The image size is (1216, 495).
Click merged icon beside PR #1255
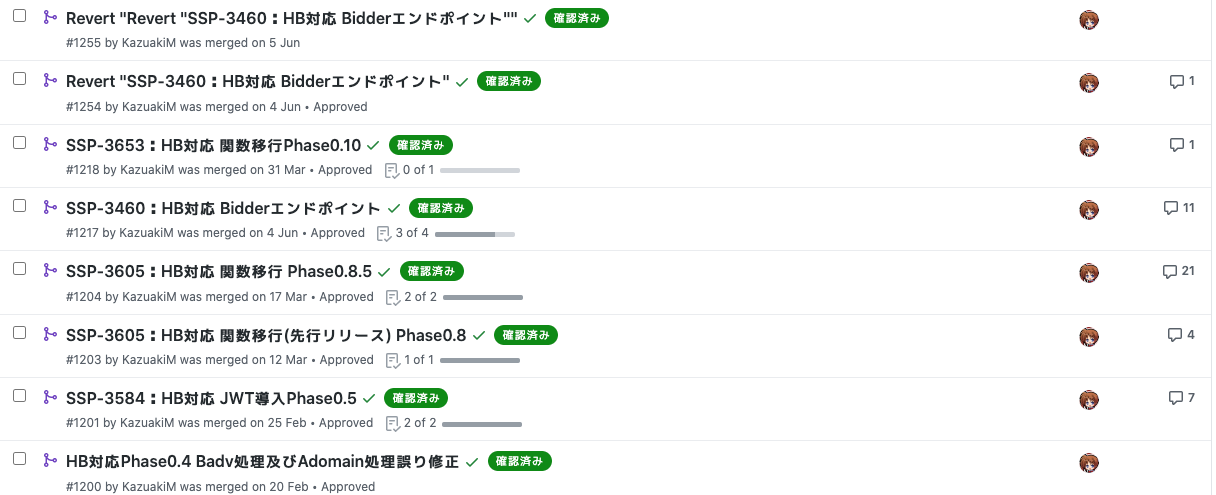(x=50, y=17)
